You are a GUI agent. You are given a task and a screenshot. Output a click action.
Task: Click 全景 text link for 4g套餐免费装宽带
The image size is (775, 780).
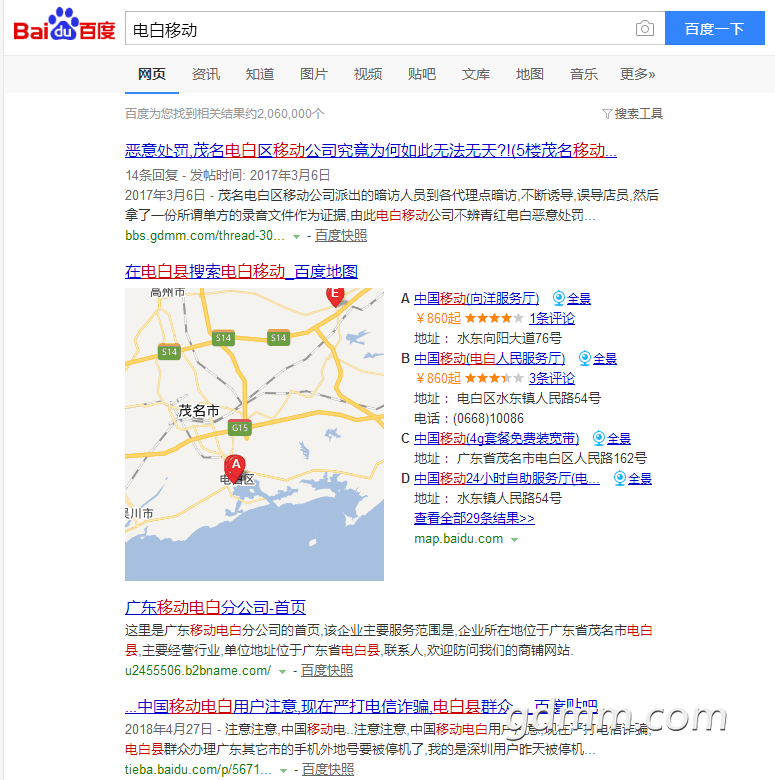[x=618, y=439]
